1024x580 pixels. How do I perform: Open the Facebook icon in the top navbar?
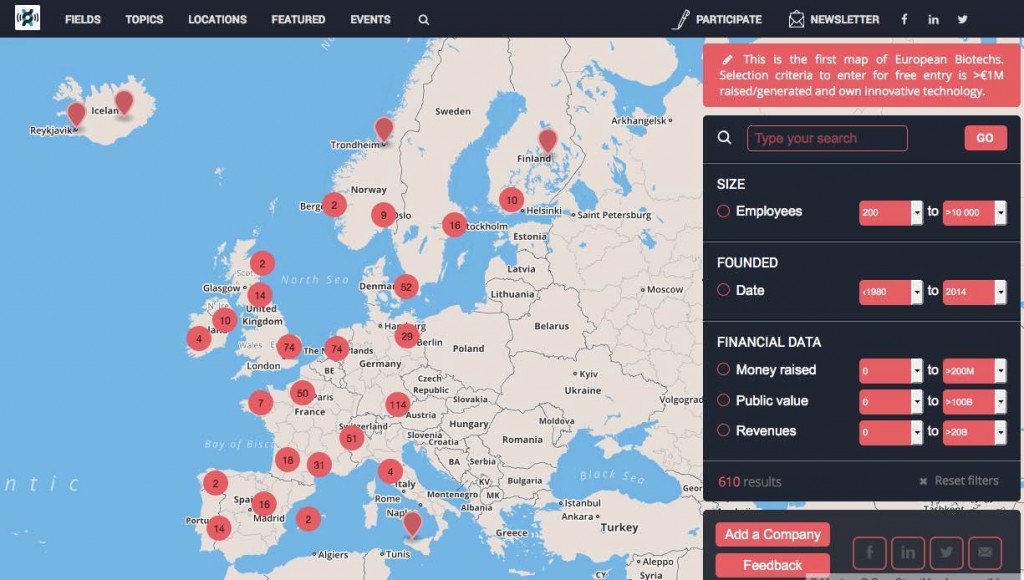click(x=904, y=20)
